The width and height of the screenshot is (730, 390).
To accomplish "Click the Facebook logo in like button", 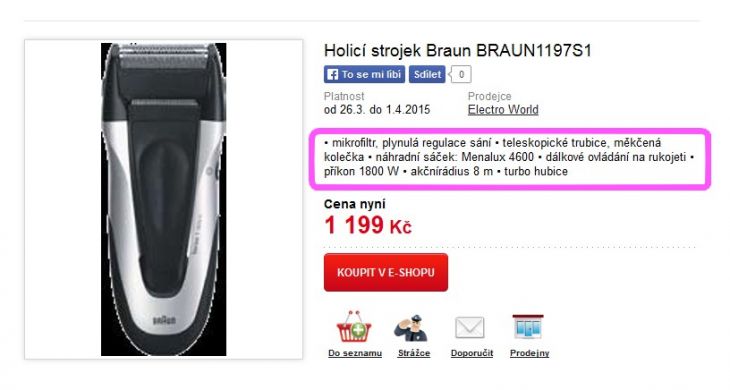I will coord(332,74).
